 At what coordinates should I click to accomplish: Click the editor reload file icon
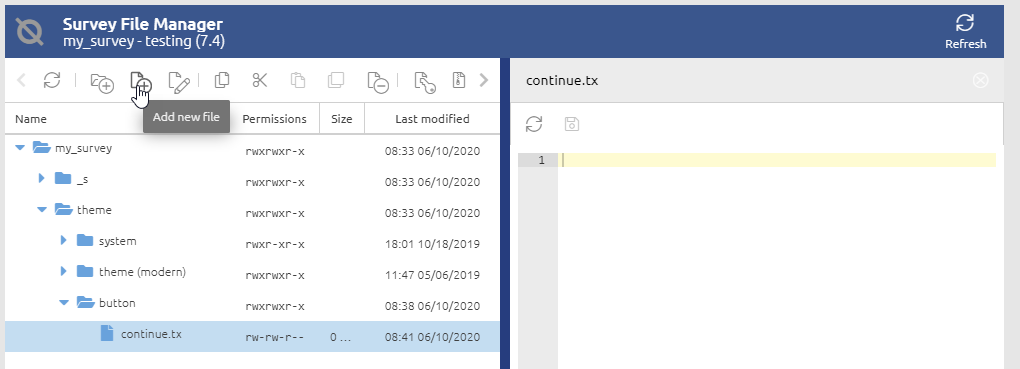click(x=534, y=124)
